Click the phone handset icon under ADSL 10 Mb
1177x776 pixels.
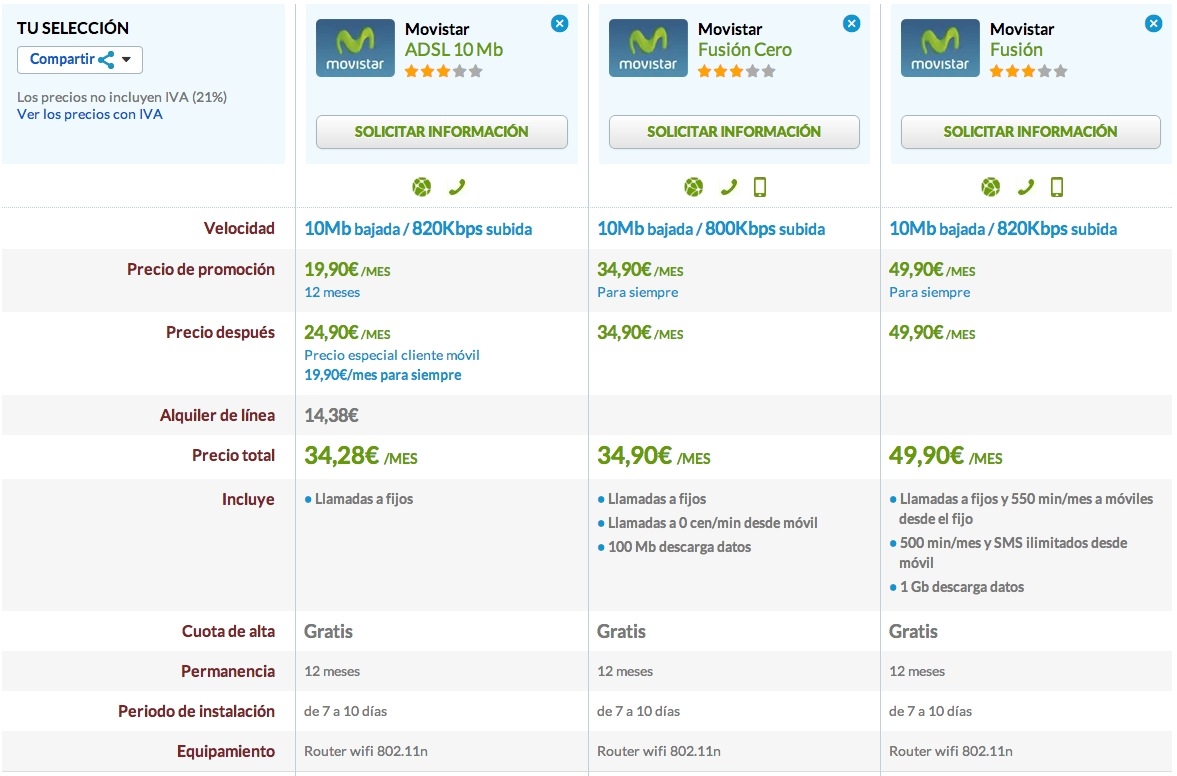tap(456, 187)
